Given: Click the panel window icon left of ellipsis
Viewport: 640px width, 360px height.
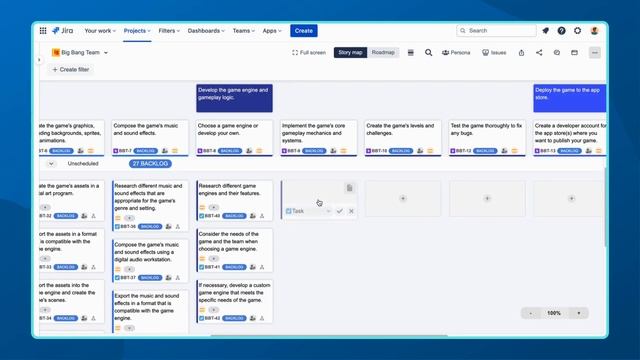Looking at the screenshot, I should [574, 53].
